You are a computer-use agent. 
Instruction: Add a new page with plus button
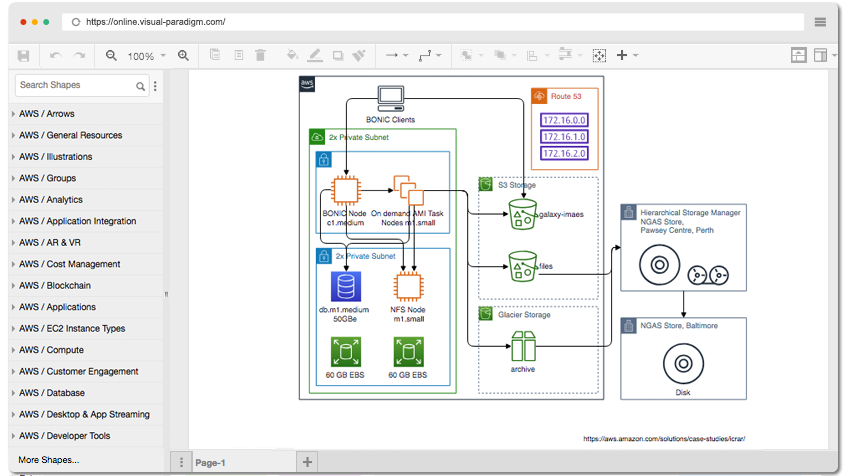pyautogui.click(x=307, y=462)
